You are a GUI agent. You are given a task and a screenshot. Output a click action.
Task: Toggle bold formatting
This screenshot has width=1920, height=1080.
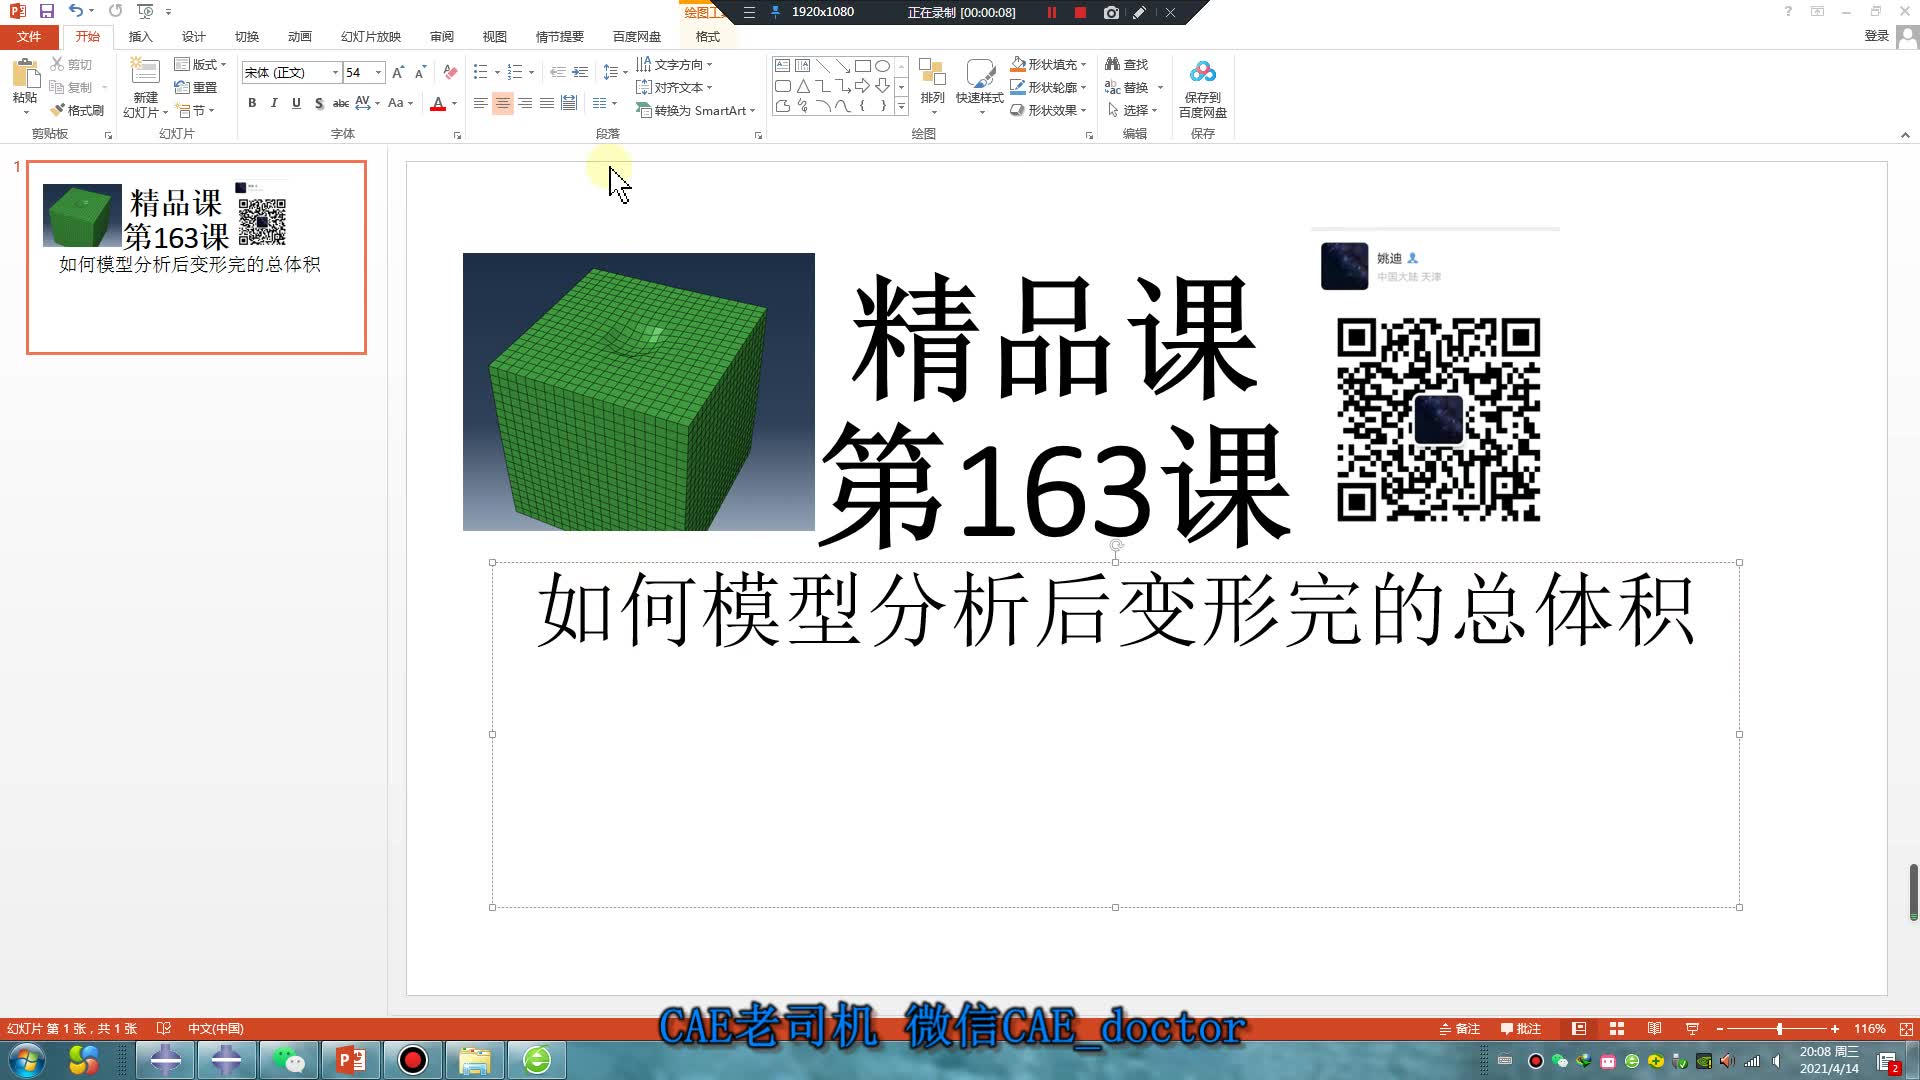tap(252, 102)
